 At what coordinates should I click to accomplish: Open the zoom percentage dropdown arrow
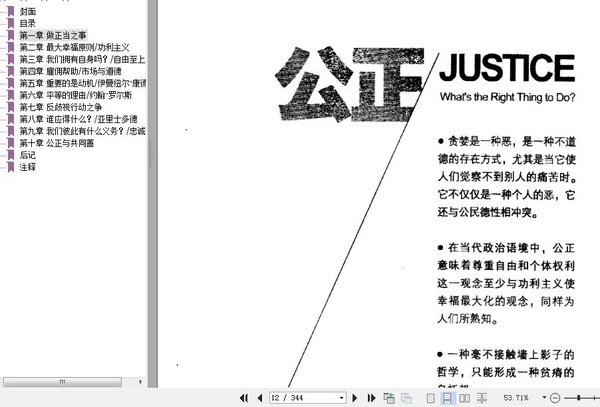coord(544,398)
